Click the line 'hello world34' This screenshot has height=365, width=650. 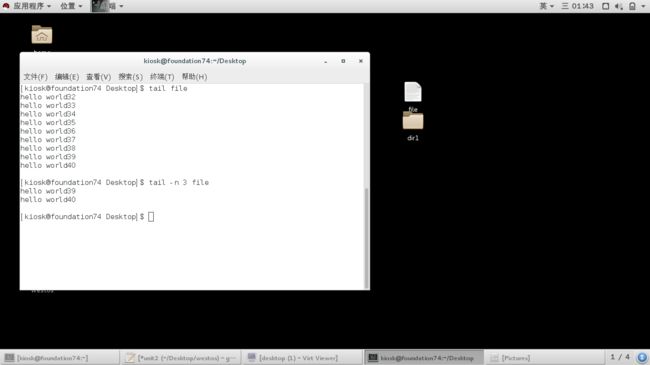click(x=48, y=114)
